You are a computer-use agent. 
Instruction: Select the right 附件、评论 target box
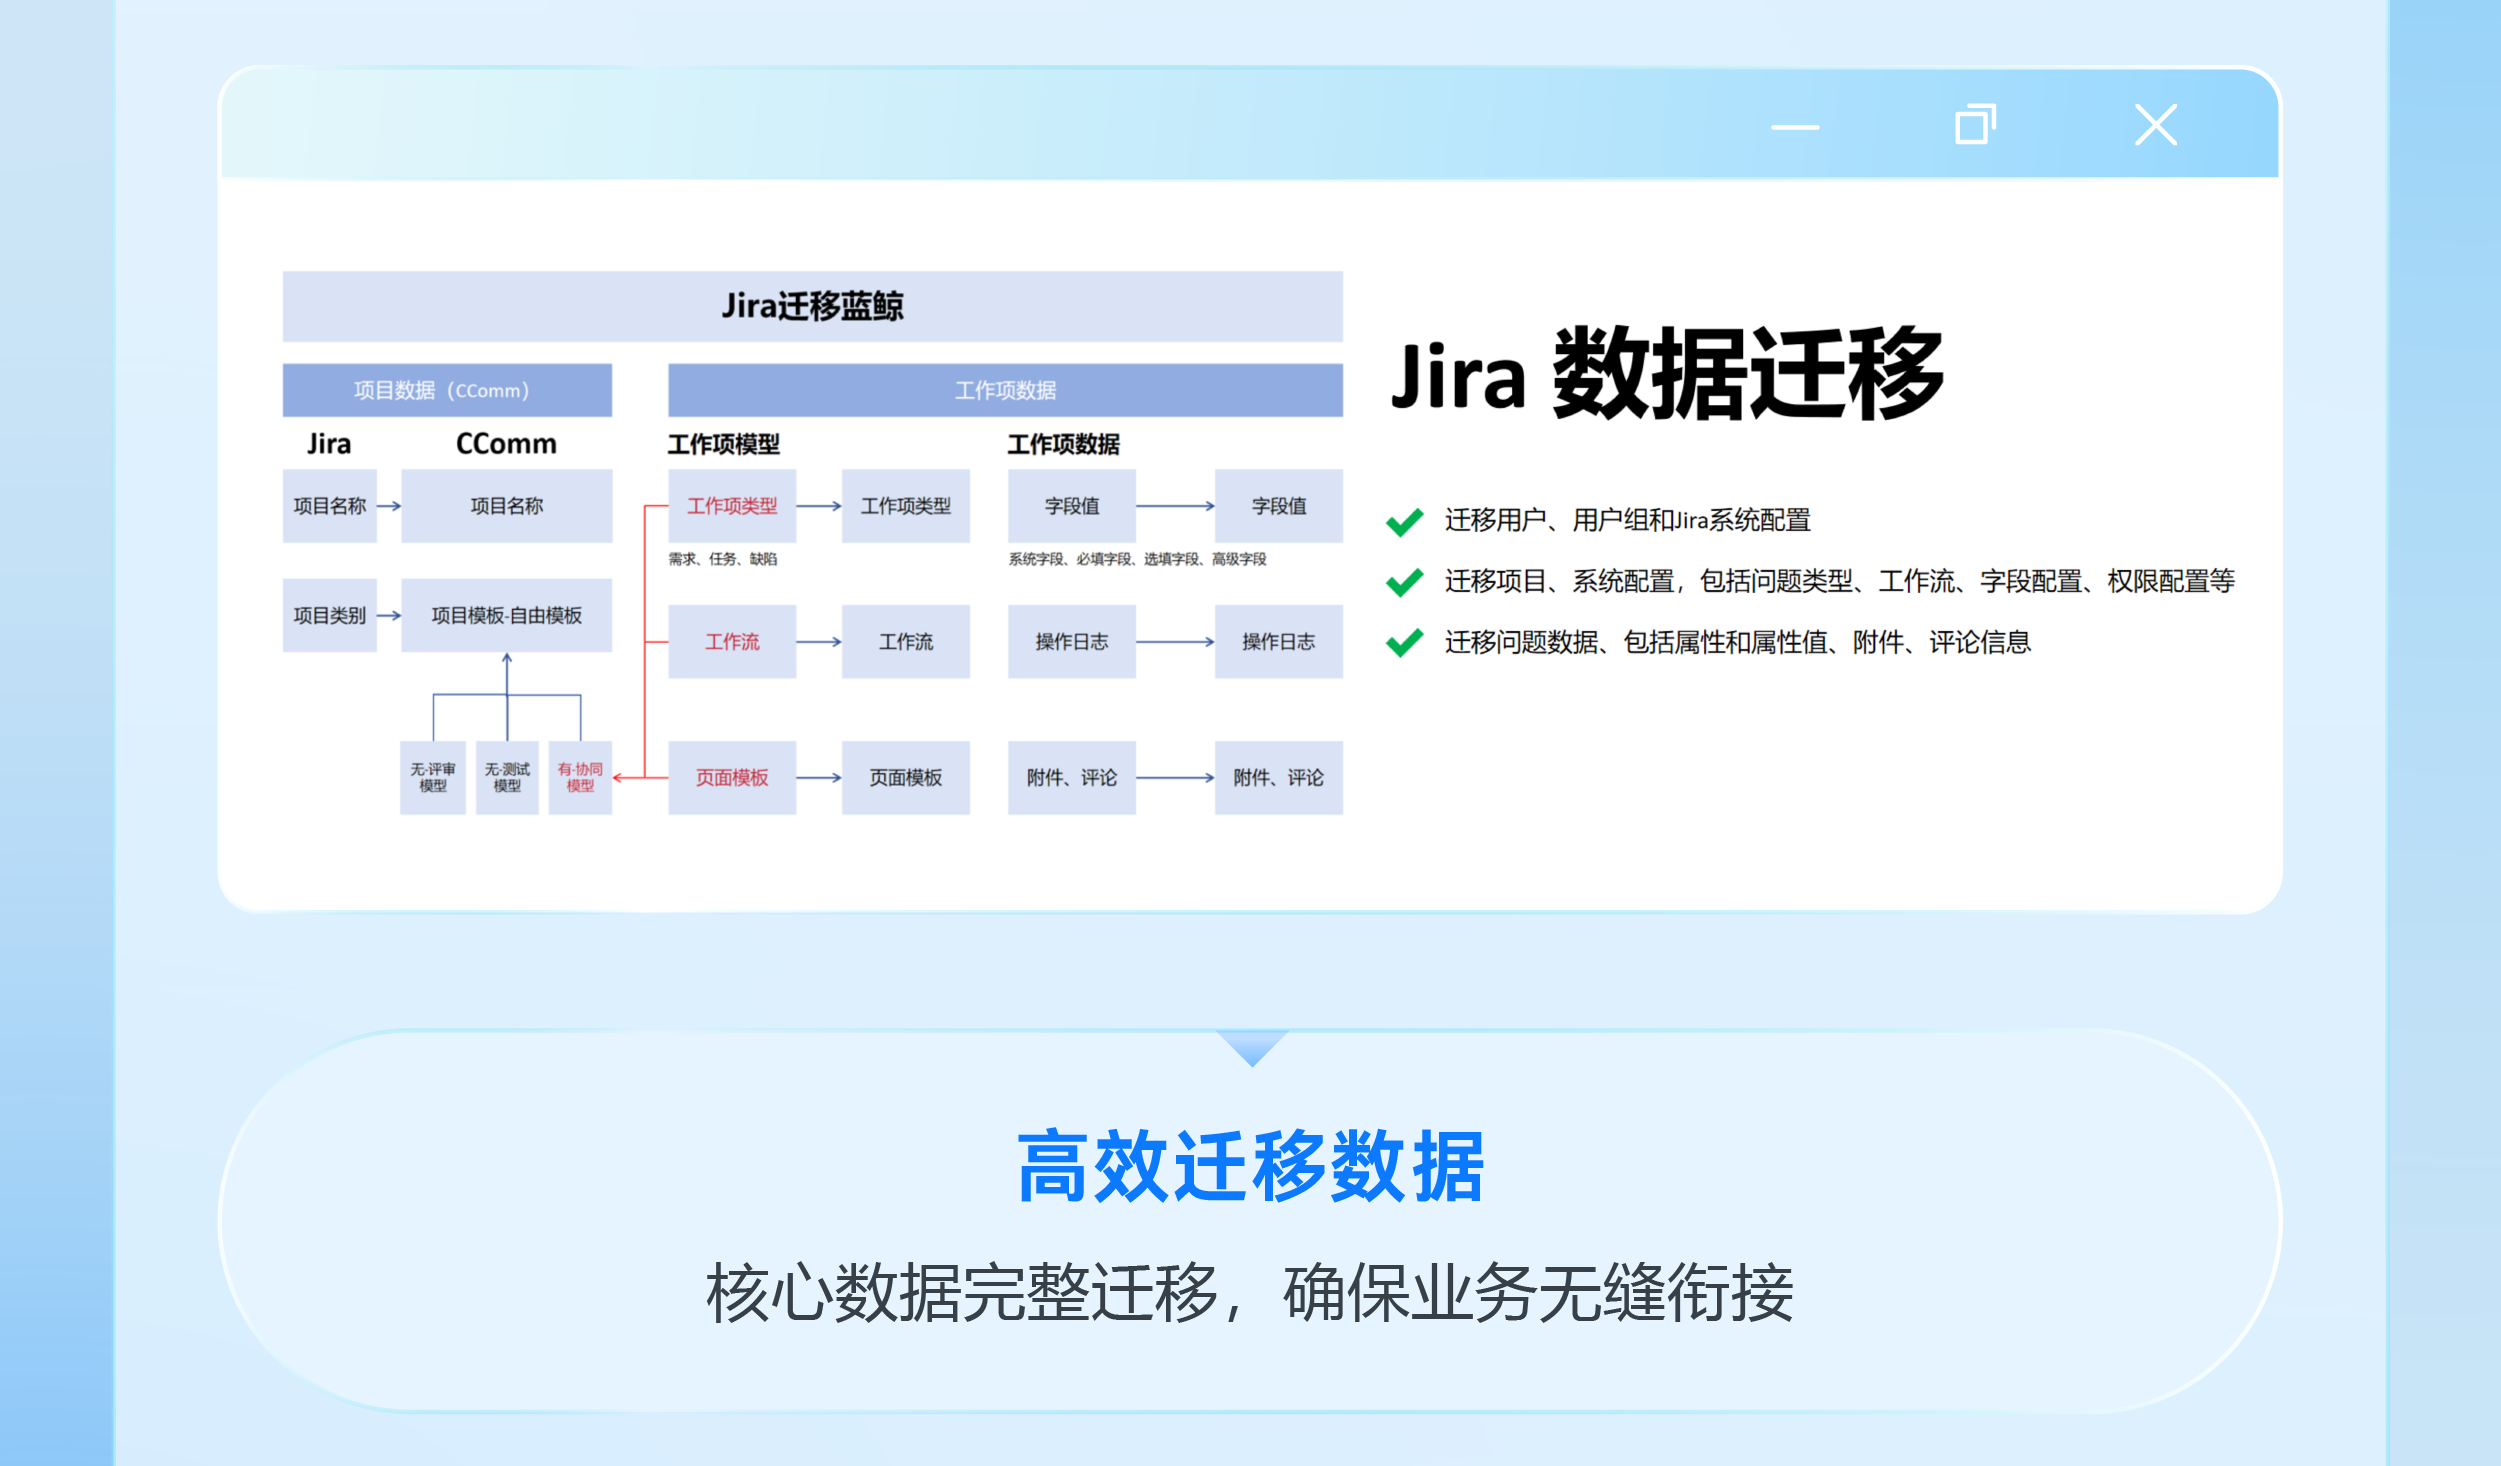coord(1279,778)
